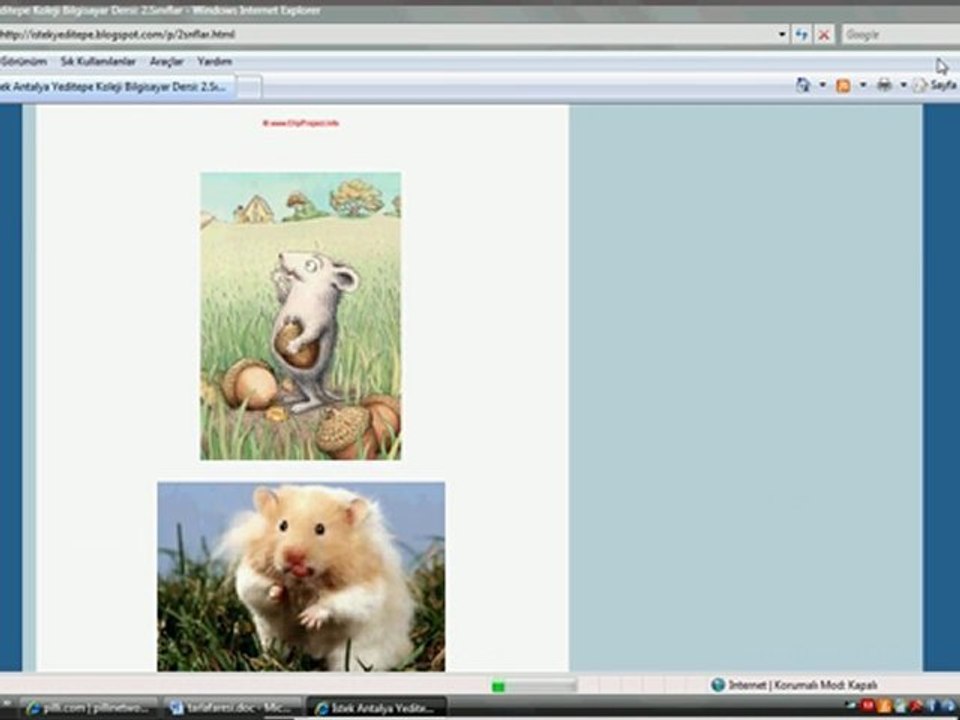Open the Yardım menu
960x720 pixels.
tap(214, 61)
